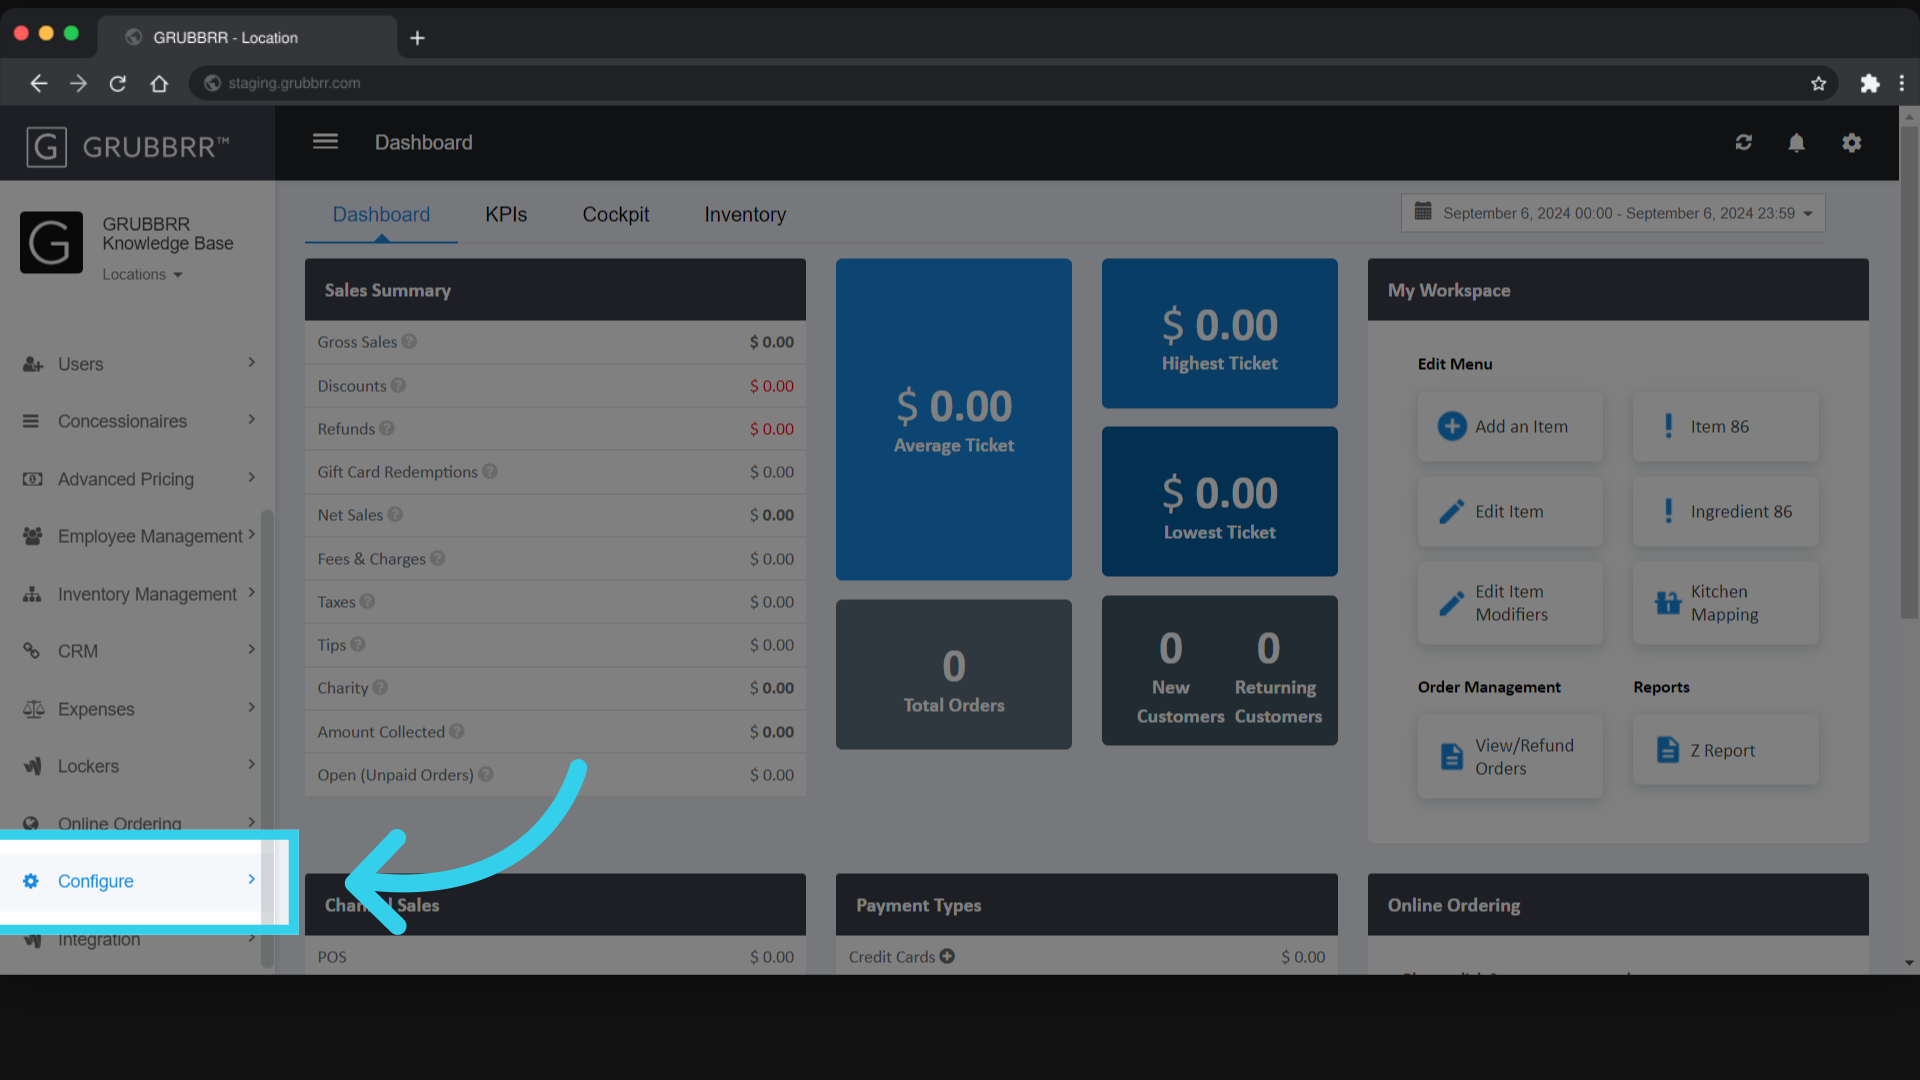The width and height of the screenshot is (1920, 1080).
Task: Click the Total Orders card
Action: [x=954, y=674]
